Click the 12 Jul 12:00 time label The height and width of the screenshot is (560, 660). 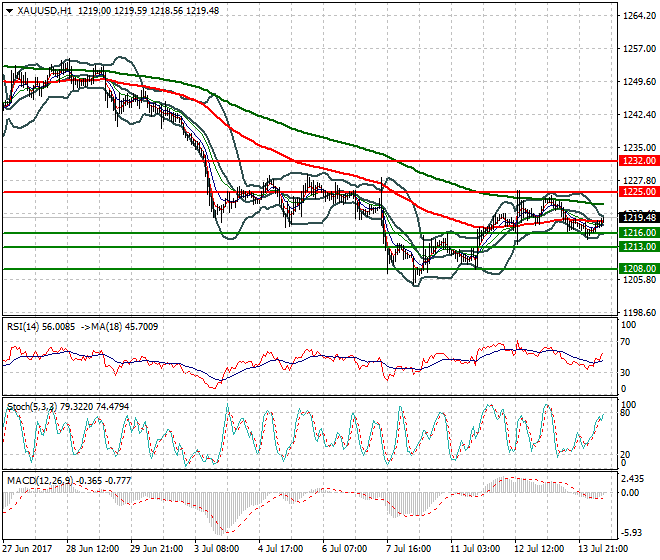point(540,549)
